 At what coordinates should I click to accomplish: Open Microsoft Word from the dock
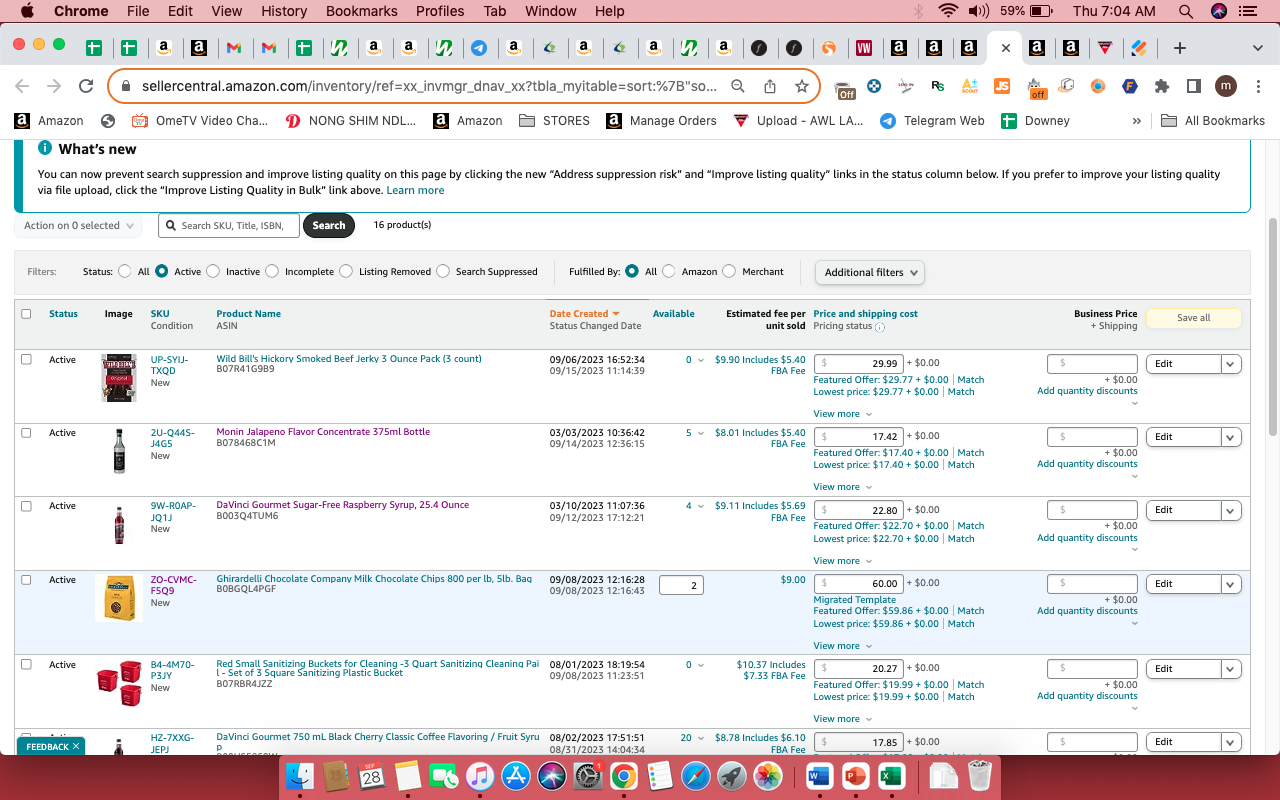coord(819,776)
